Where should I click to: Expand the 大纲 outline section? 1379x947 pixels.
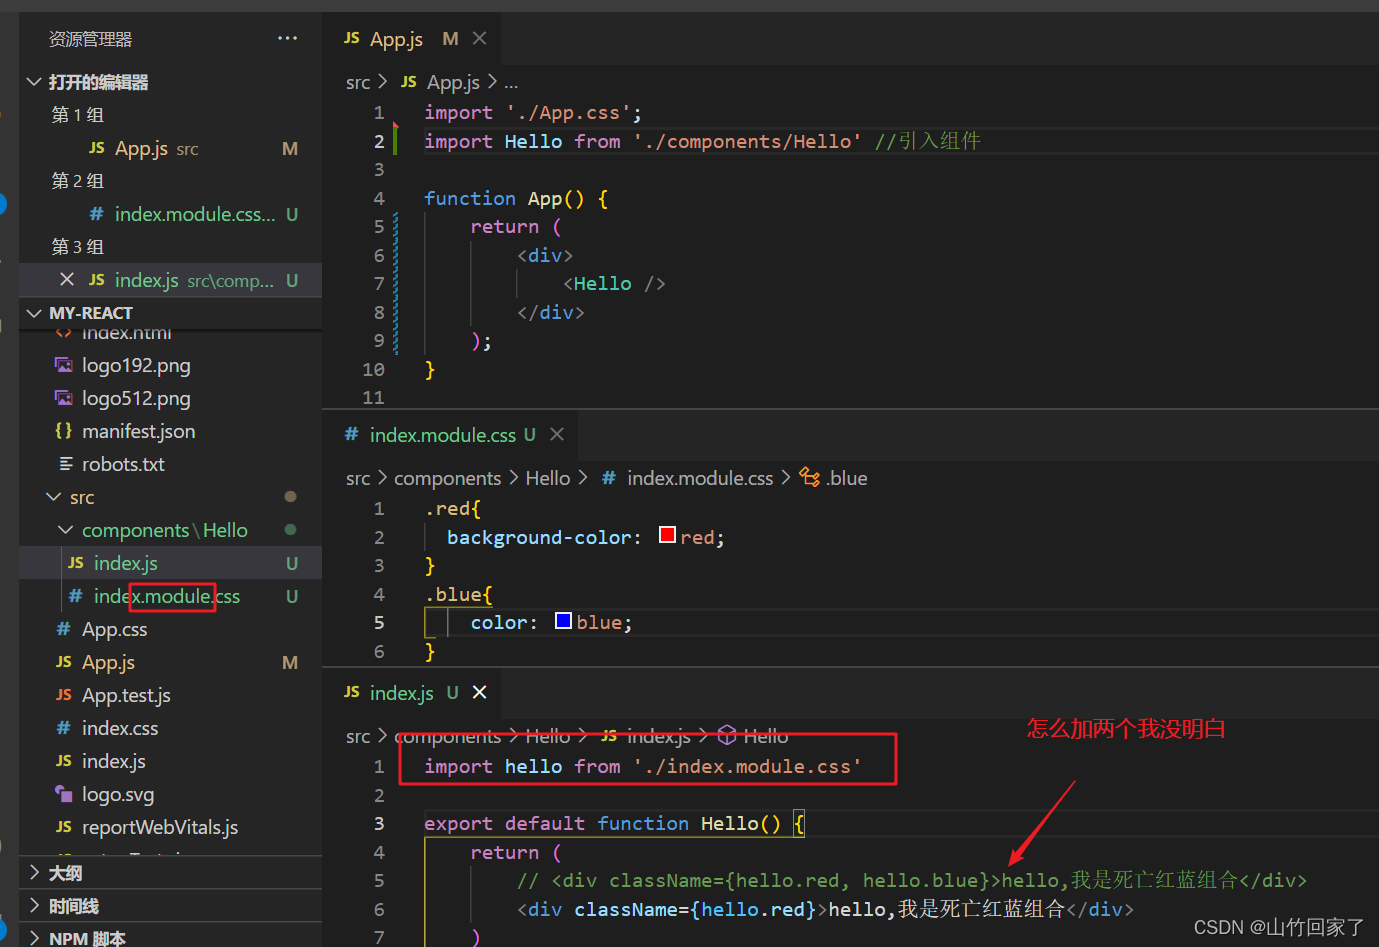34,873
